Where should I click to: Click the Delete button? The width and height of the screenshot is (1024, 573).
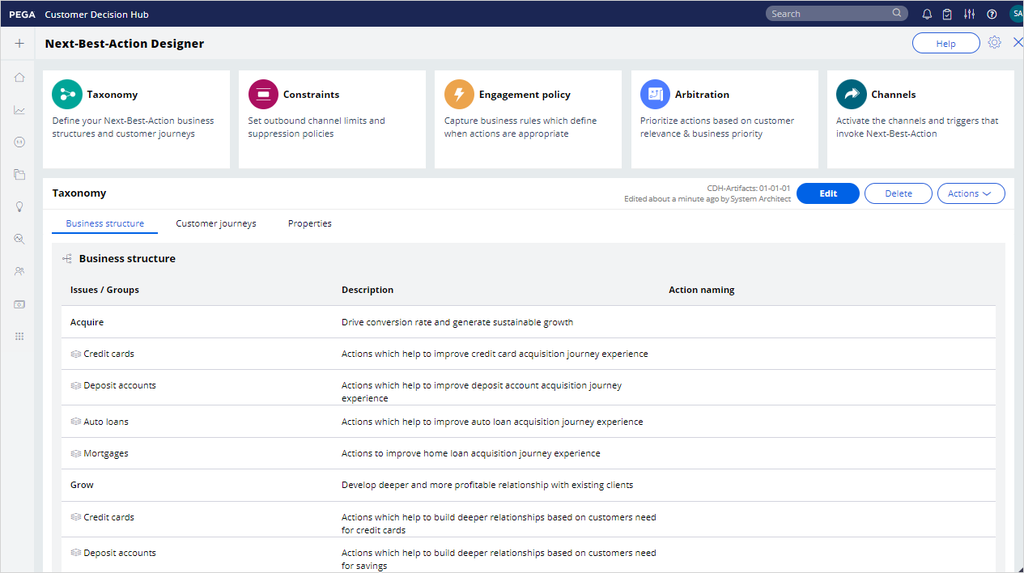898,194
